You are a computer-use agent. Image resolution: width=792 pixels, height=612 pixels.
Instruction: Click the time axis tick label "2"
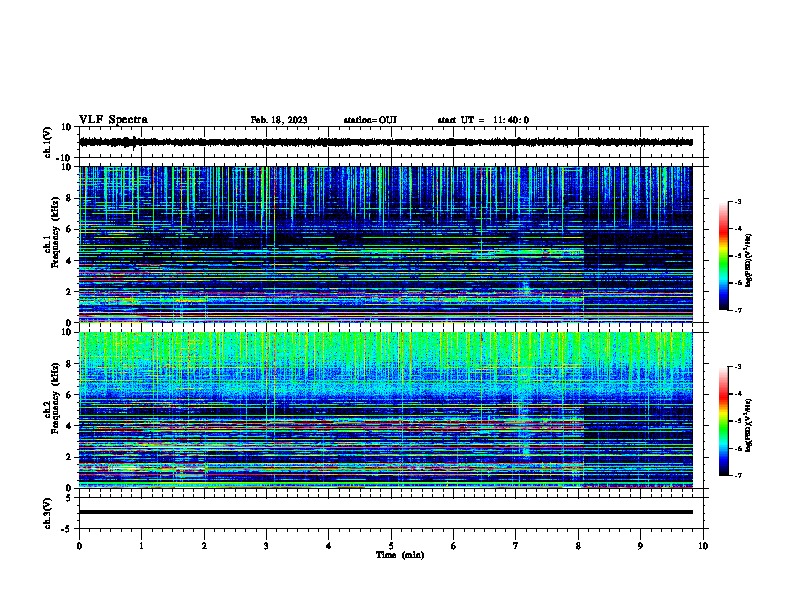204,546
